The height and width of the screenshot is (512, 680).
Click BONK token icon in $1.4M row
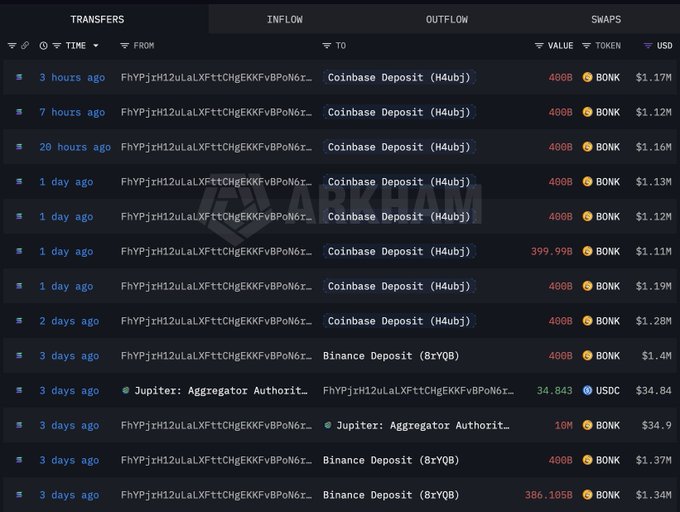(x=587, y=355)
